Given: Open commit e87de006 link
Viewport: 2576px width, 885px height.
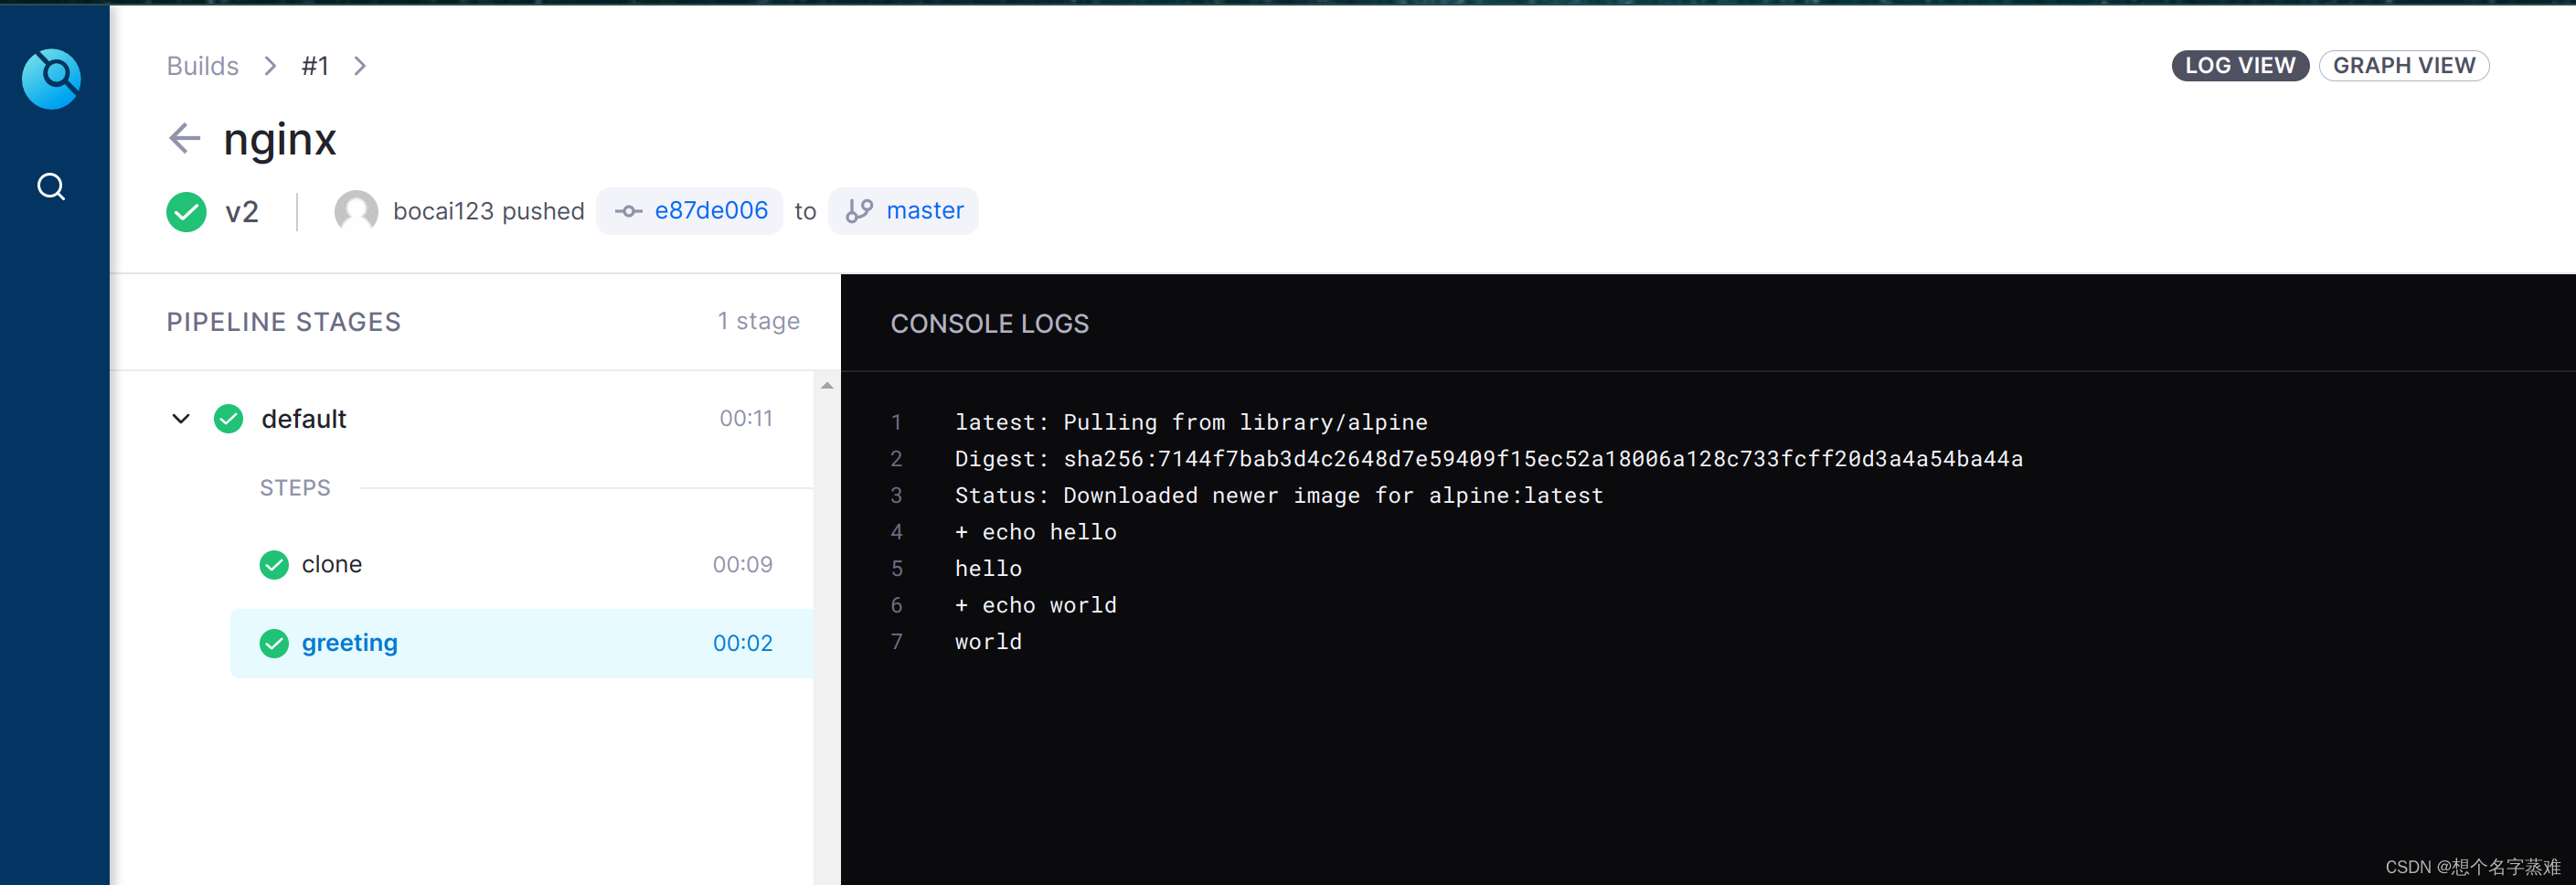Looking at the screenshot, I should 689,211.
